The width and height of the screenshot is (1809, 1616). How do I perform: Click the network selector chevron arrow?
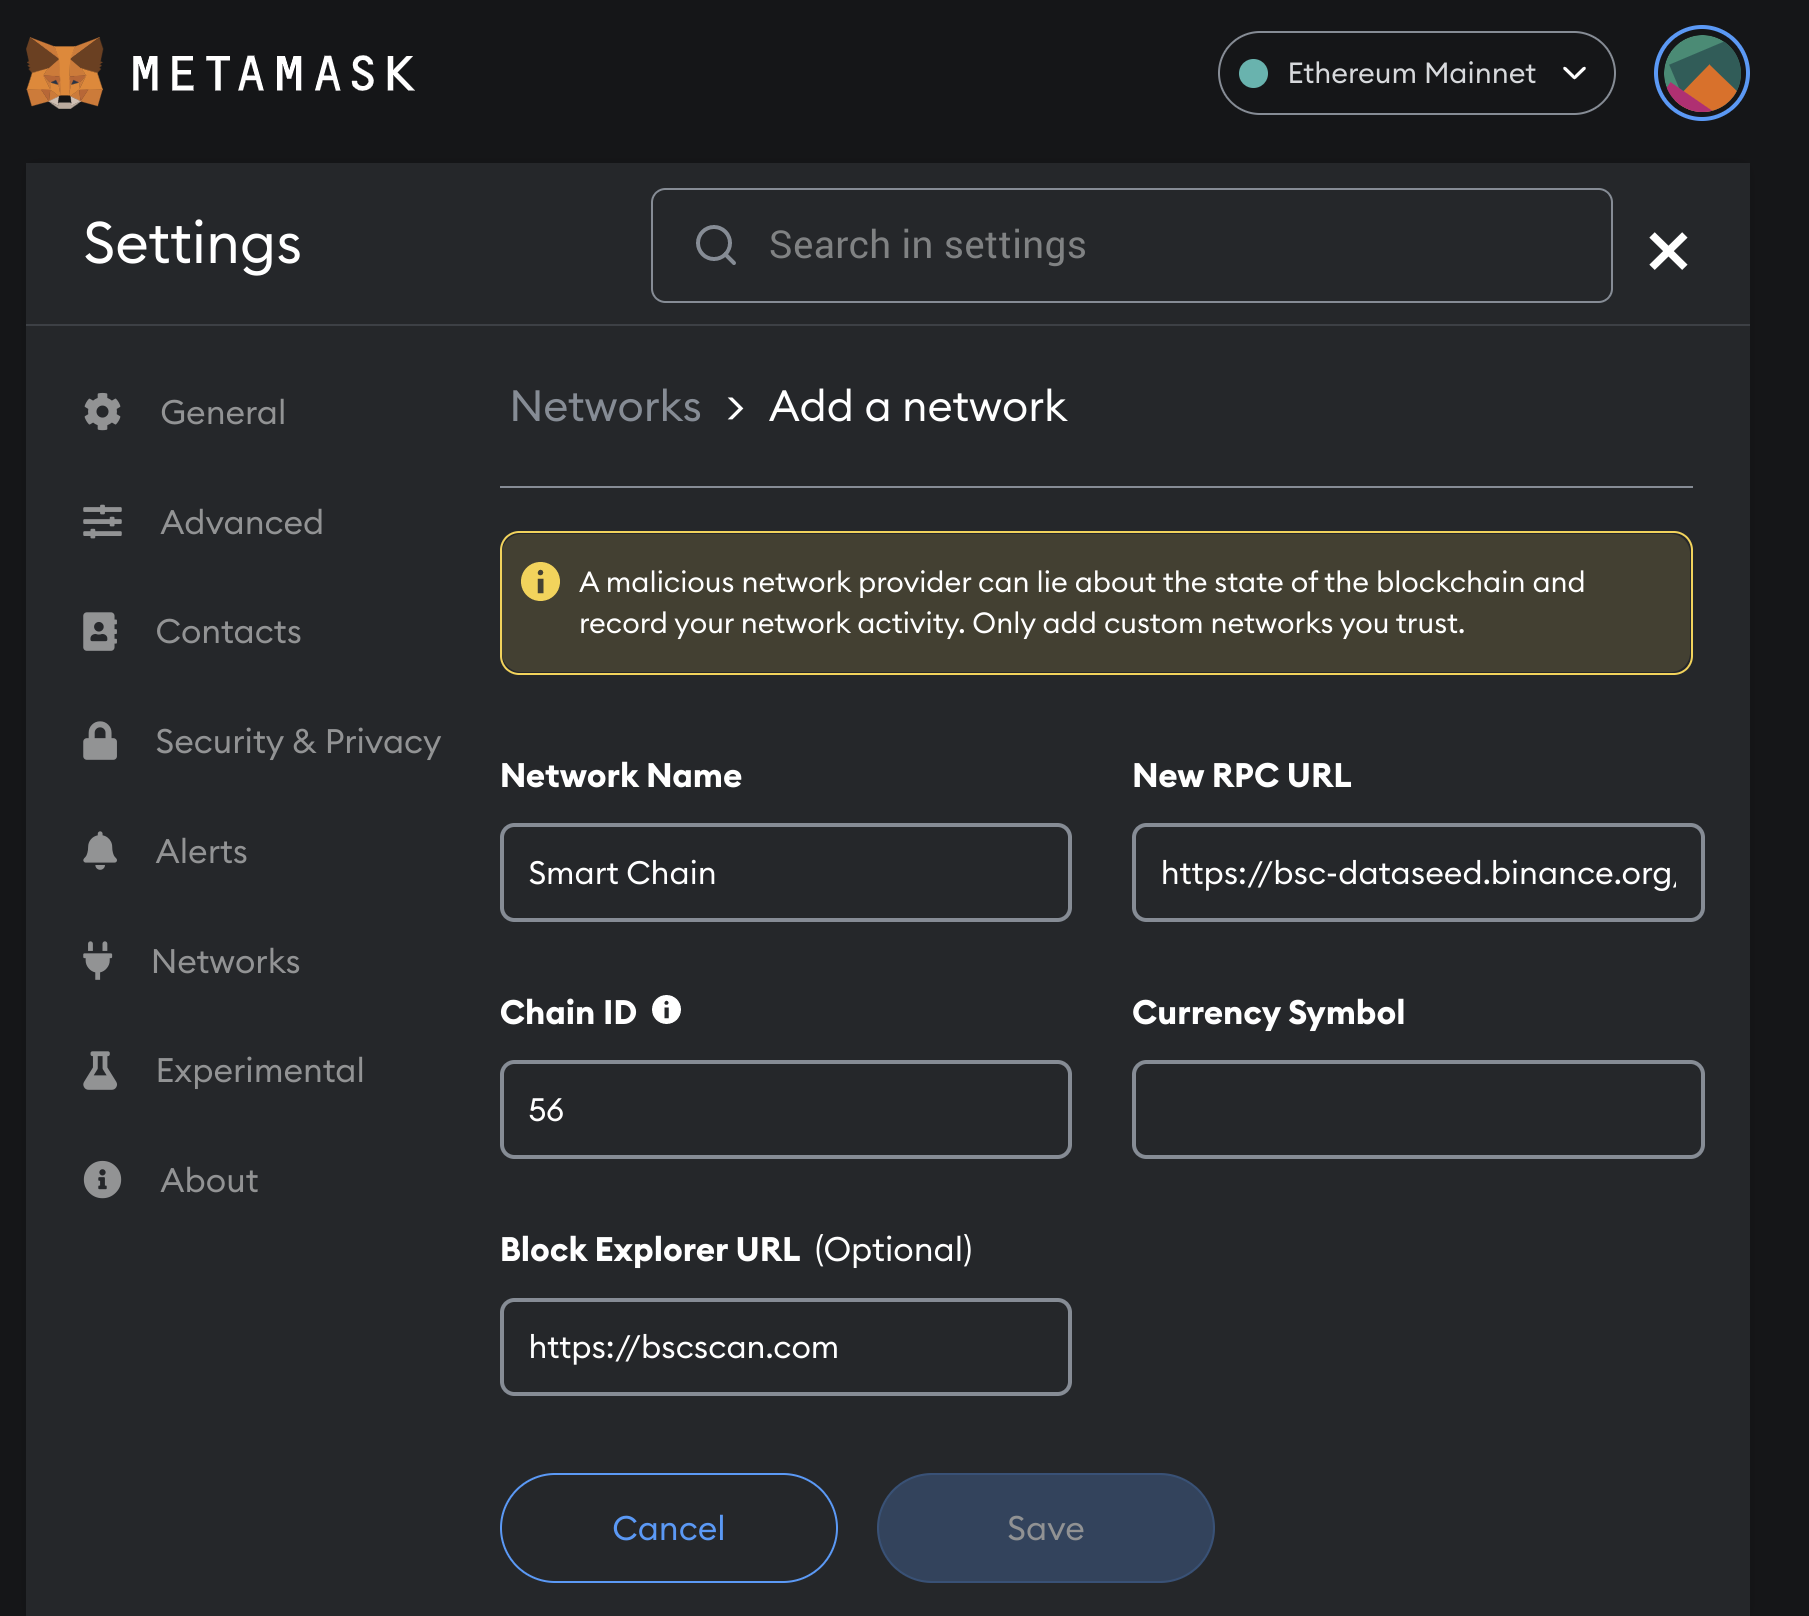1574,73
